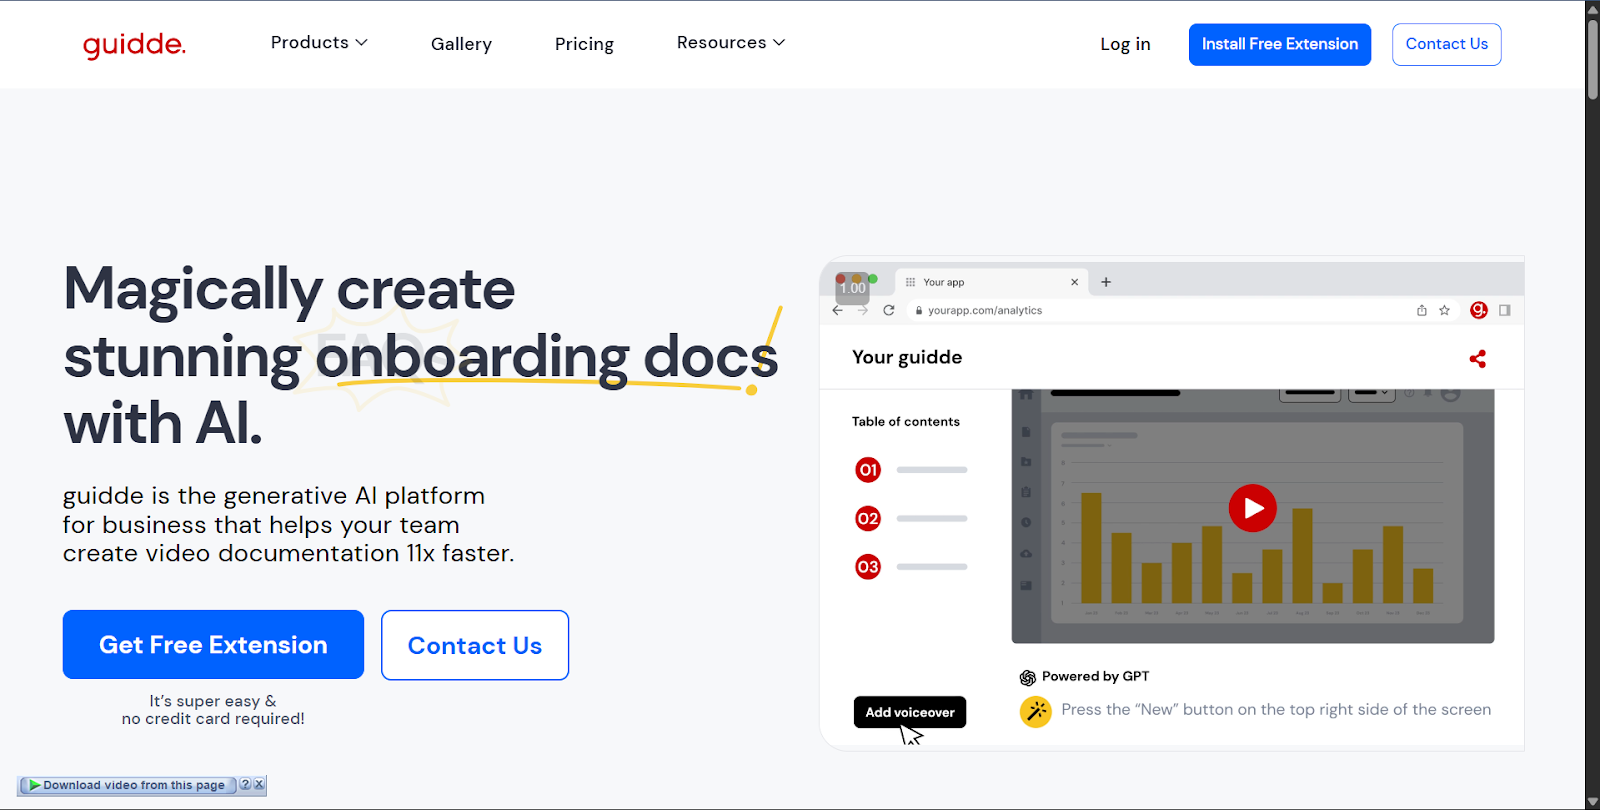This screenshot has height=810, width=1600.
Task: Click the hero Contact Us button beside Get Free Extension
Action: 475,645
